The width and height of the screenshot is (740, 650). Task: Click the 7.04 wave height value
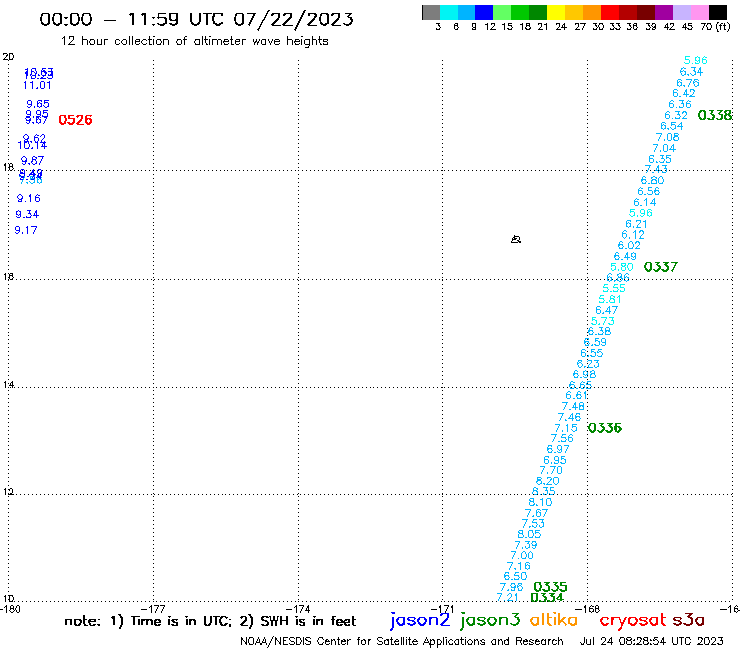click(x=664, y=148)
